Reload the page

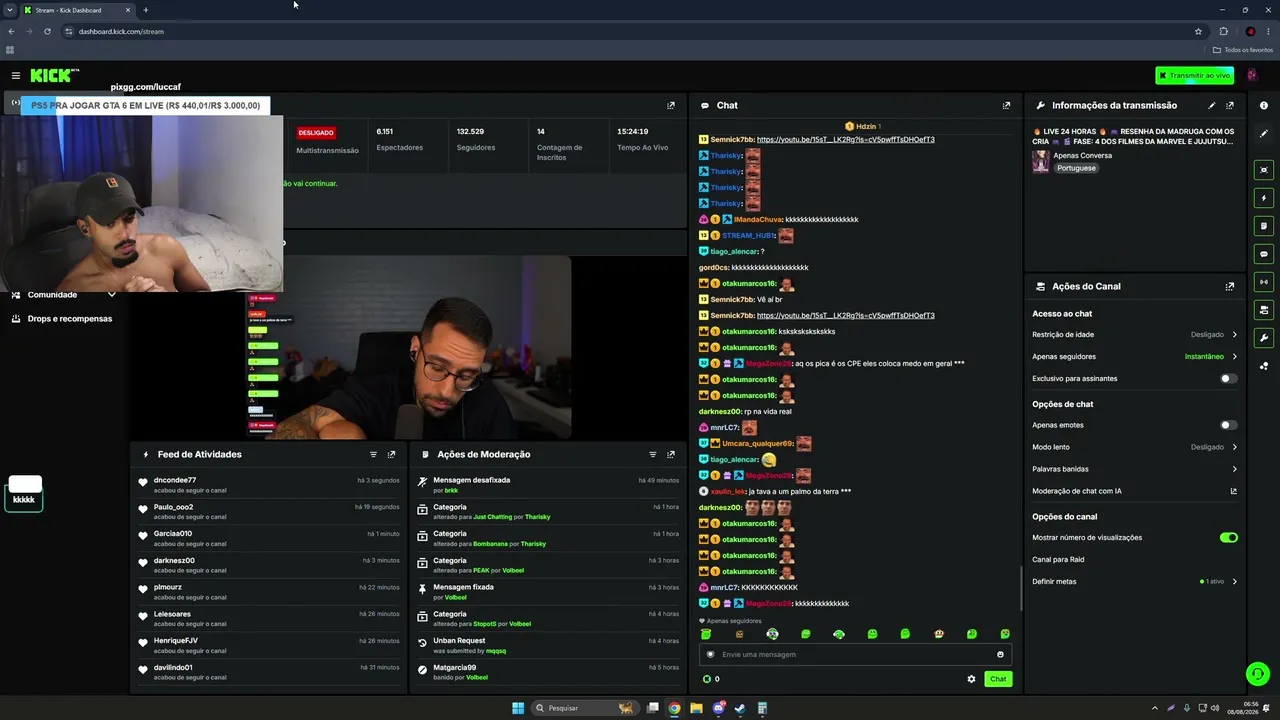[47, 31]
